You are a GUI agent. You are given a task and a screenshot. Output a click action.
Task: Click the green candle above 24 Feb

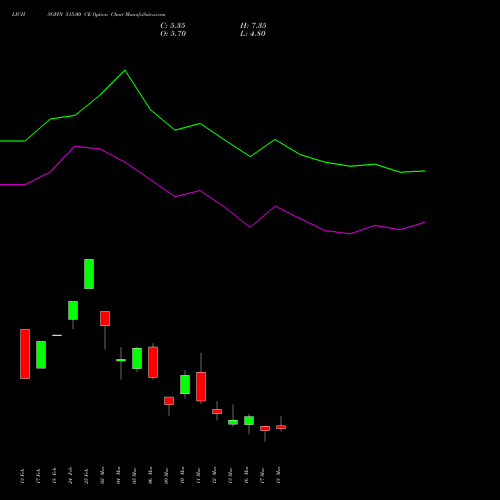(73, 310)
